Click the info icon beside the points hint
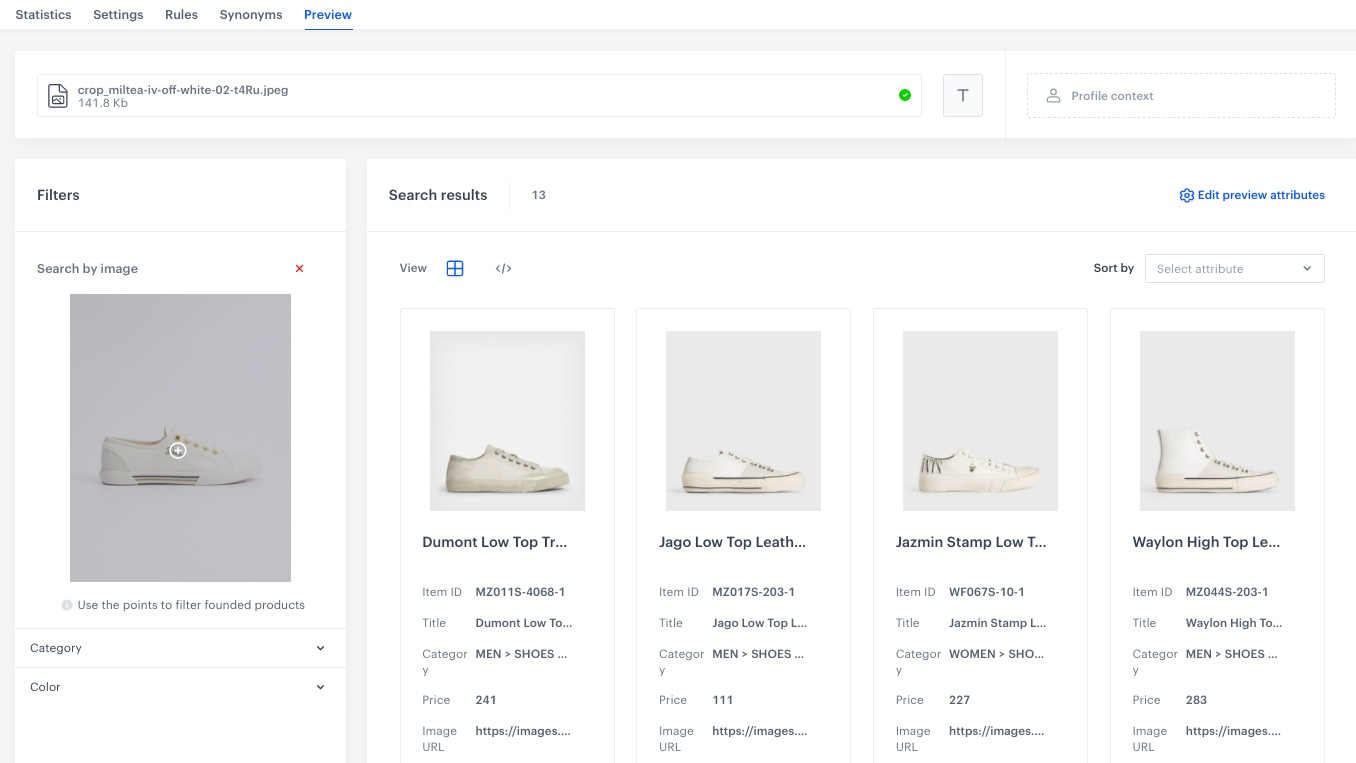1356x763 pixels. point(66,605)
